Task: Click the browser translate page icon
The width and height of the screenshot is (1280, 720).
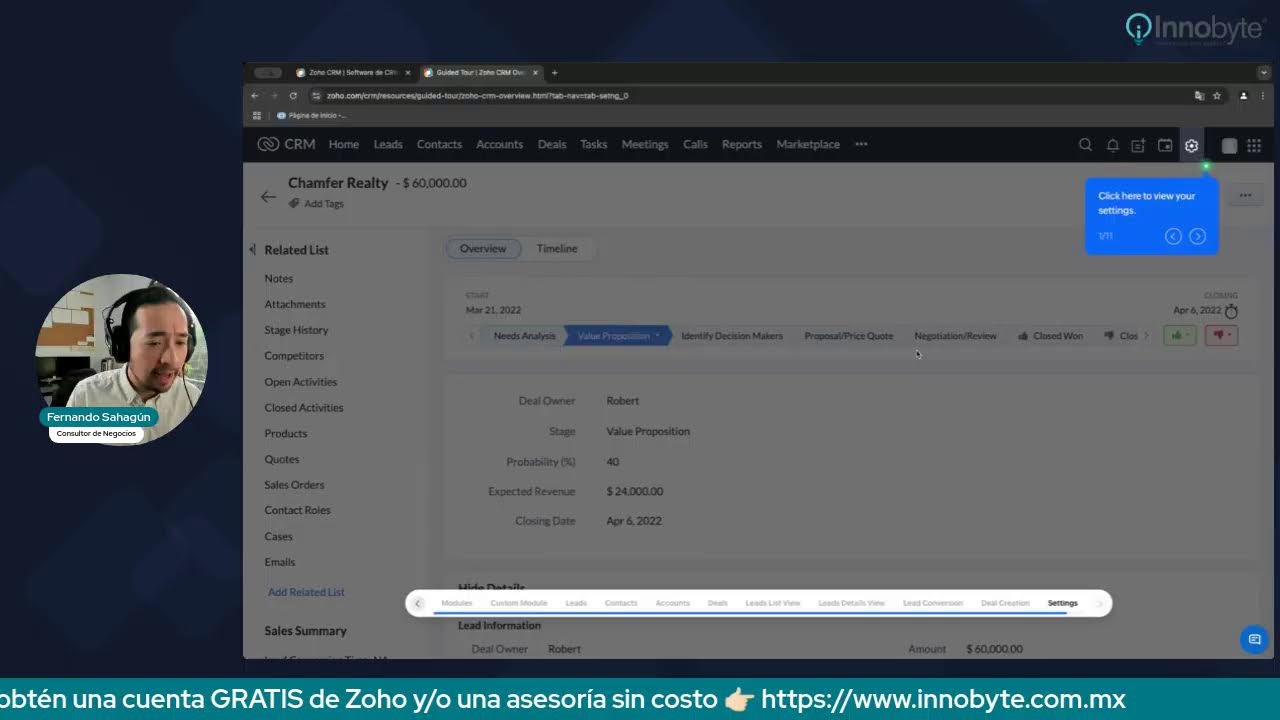Action: pos(1199,96)
